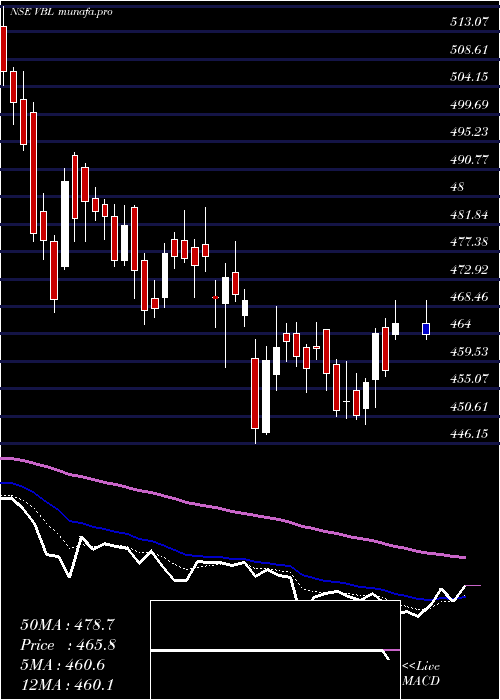
Task: Select the 499.69 price axis label
Action: click(468, 104)
